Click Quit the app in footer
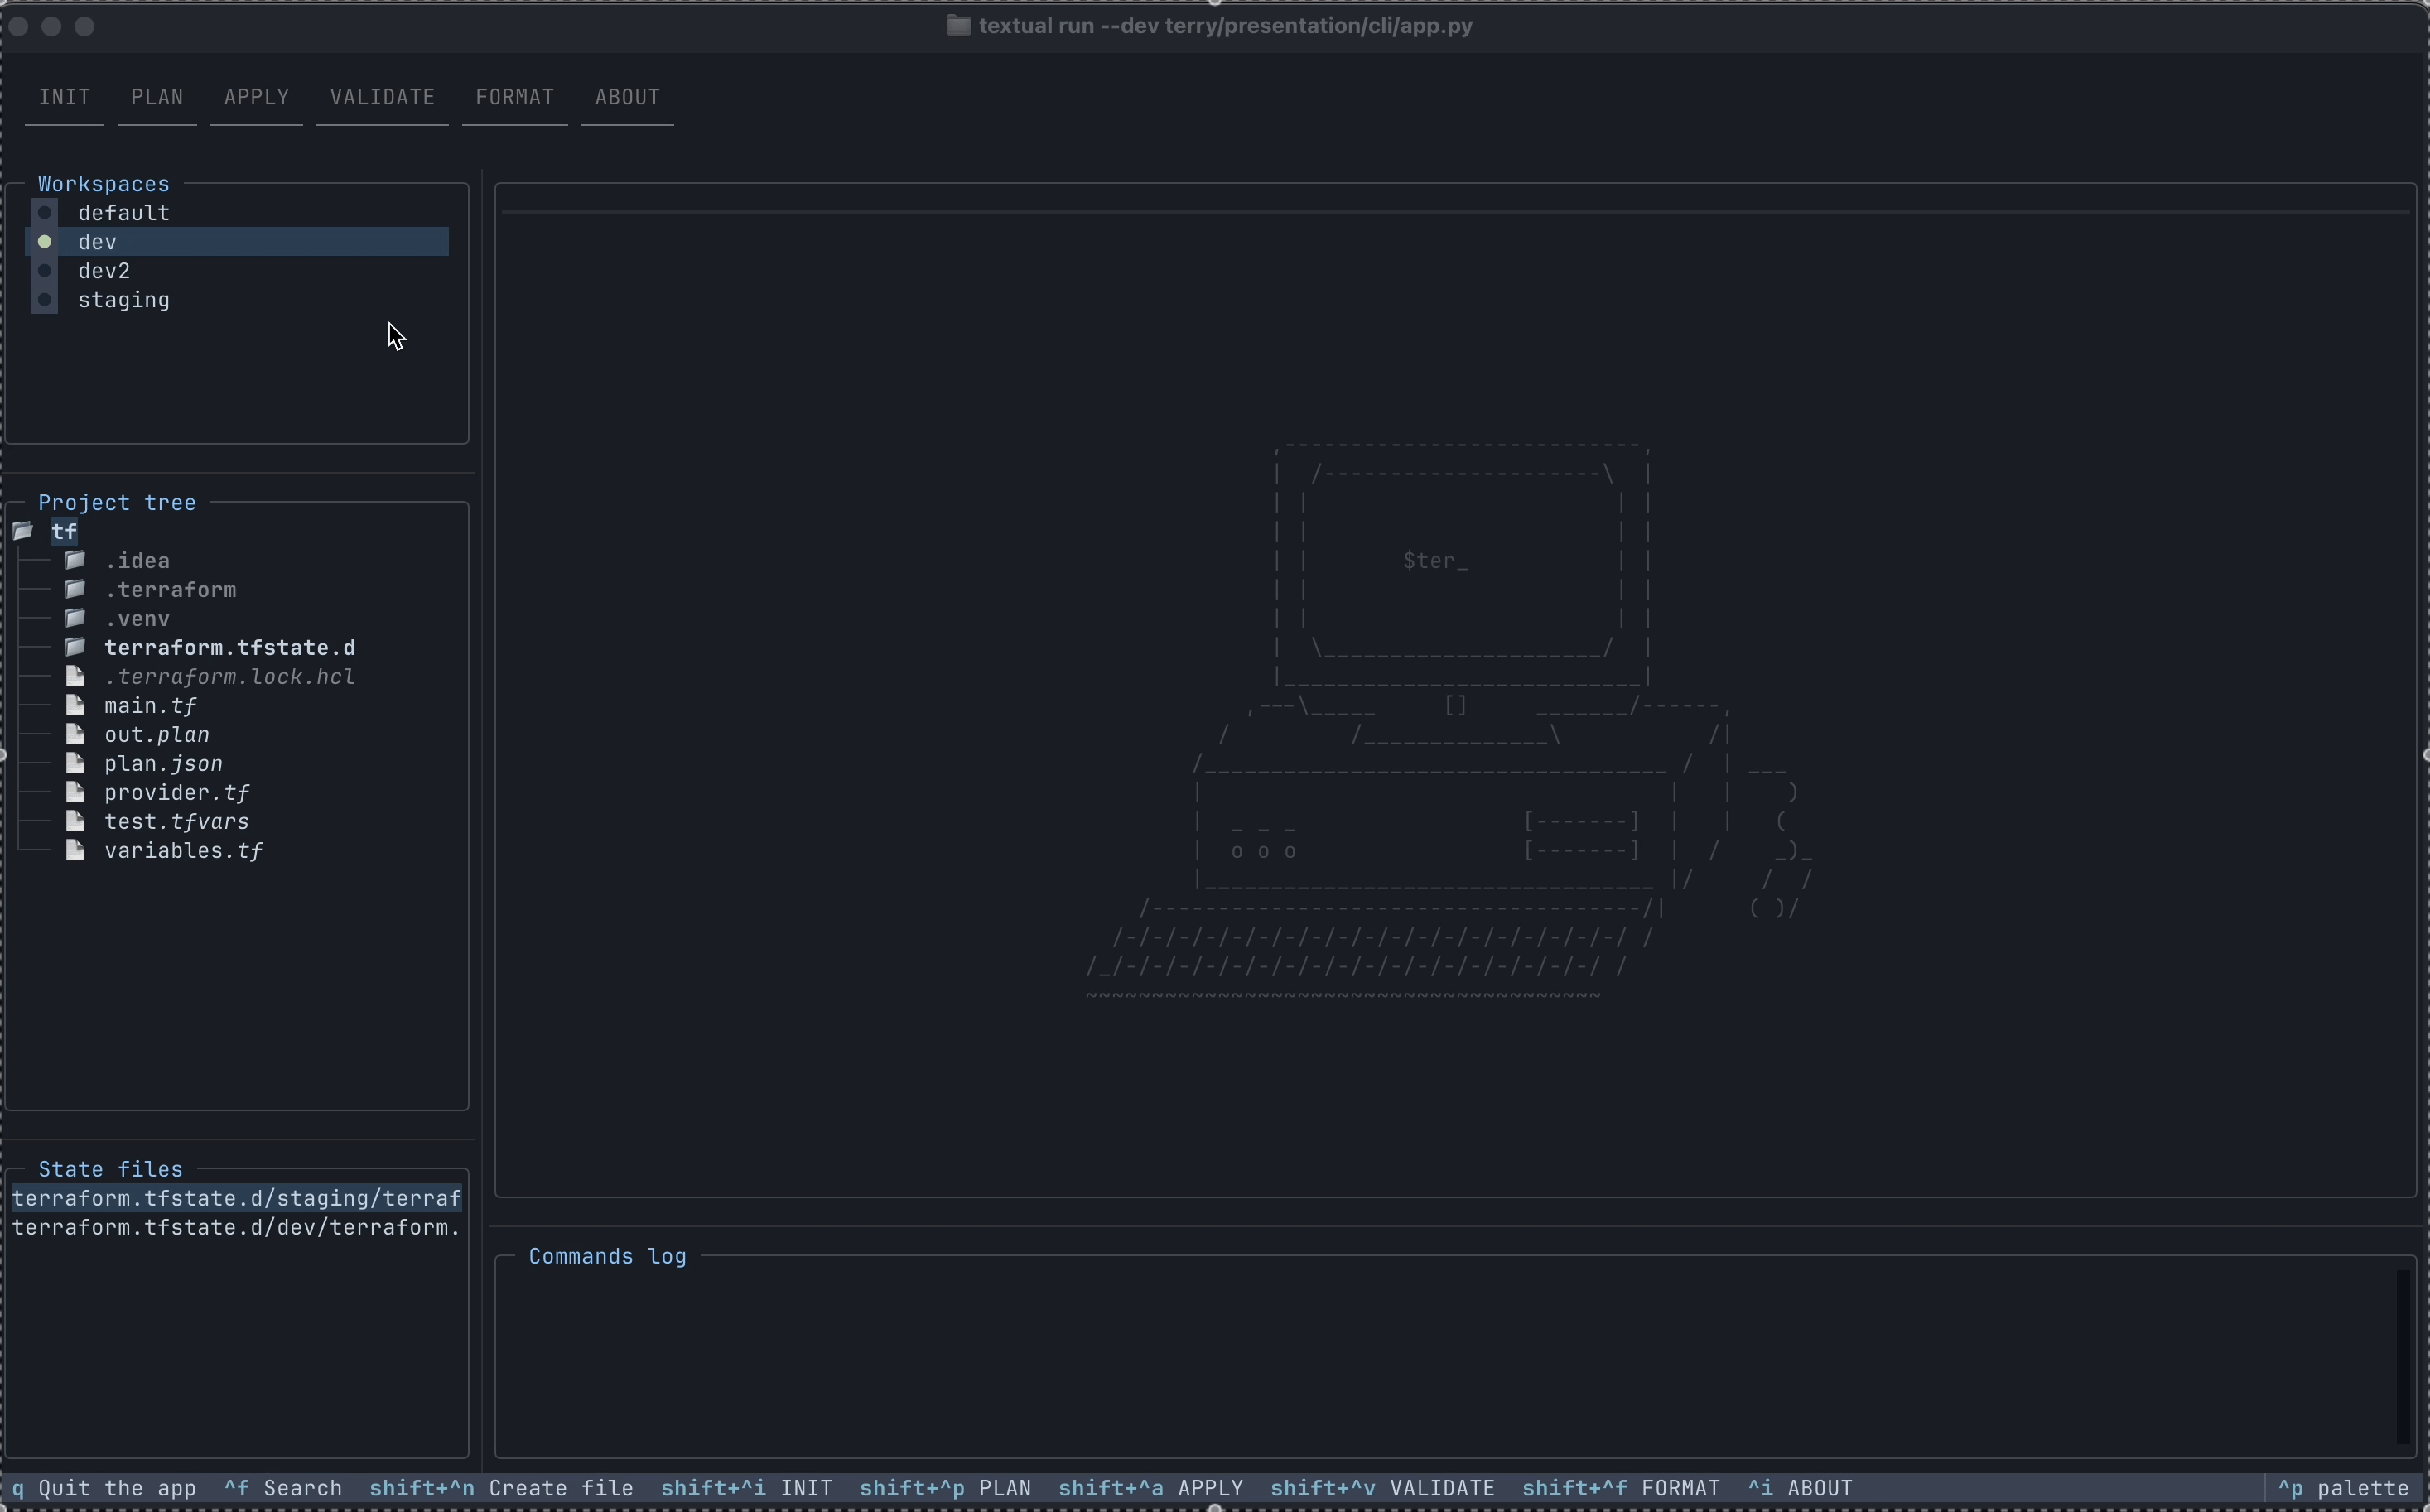This screenshot has width=2430, height=1512. tap(104, 1488)
